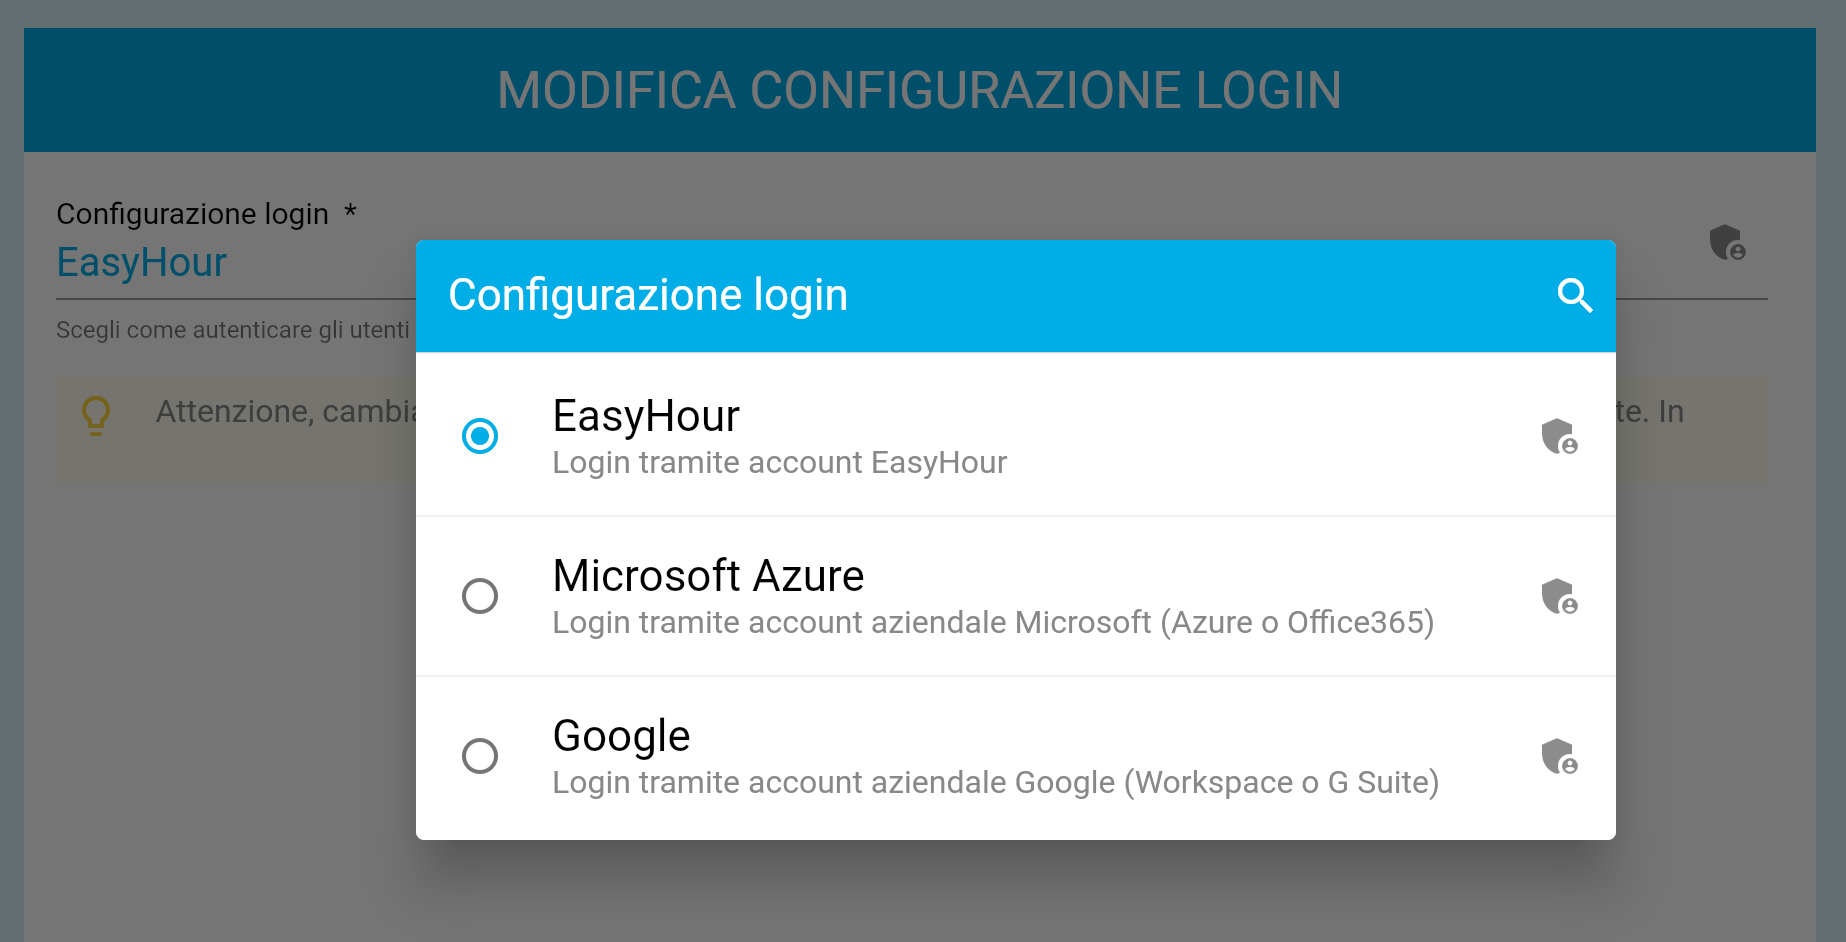Click the shield icon right of the login field
Screen dimensions: 1846x942
[1727, 243]
